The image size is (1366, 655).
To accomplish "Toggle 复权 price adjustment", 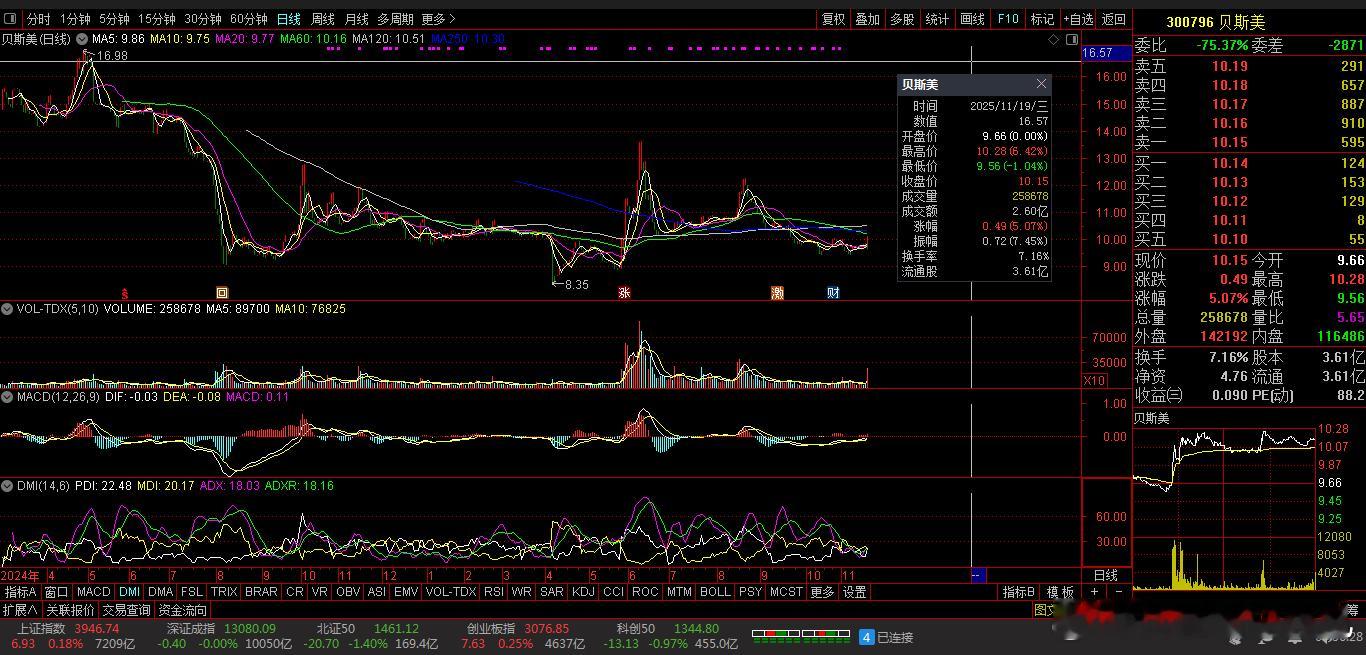I will coord(833,19).
